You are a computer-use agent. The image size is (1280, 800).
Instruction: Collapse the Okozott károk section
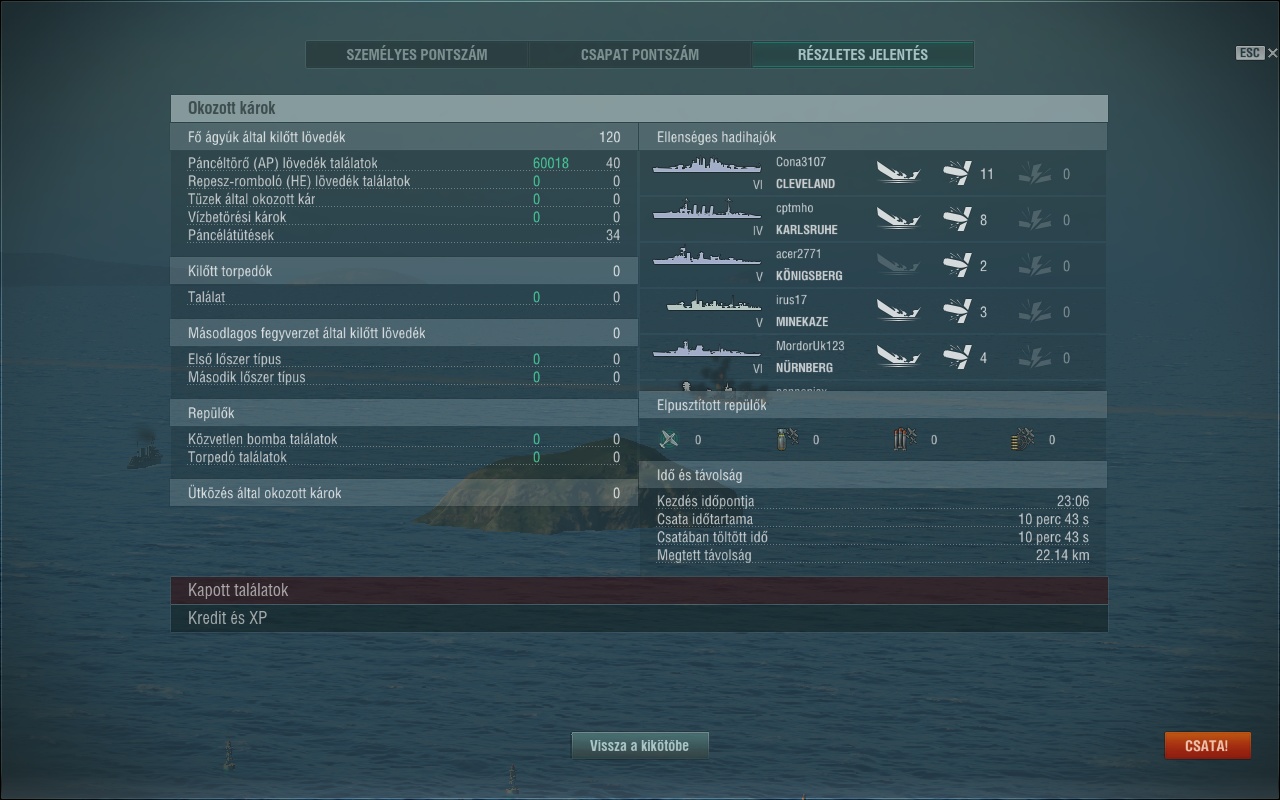click(x=639, y=108)
